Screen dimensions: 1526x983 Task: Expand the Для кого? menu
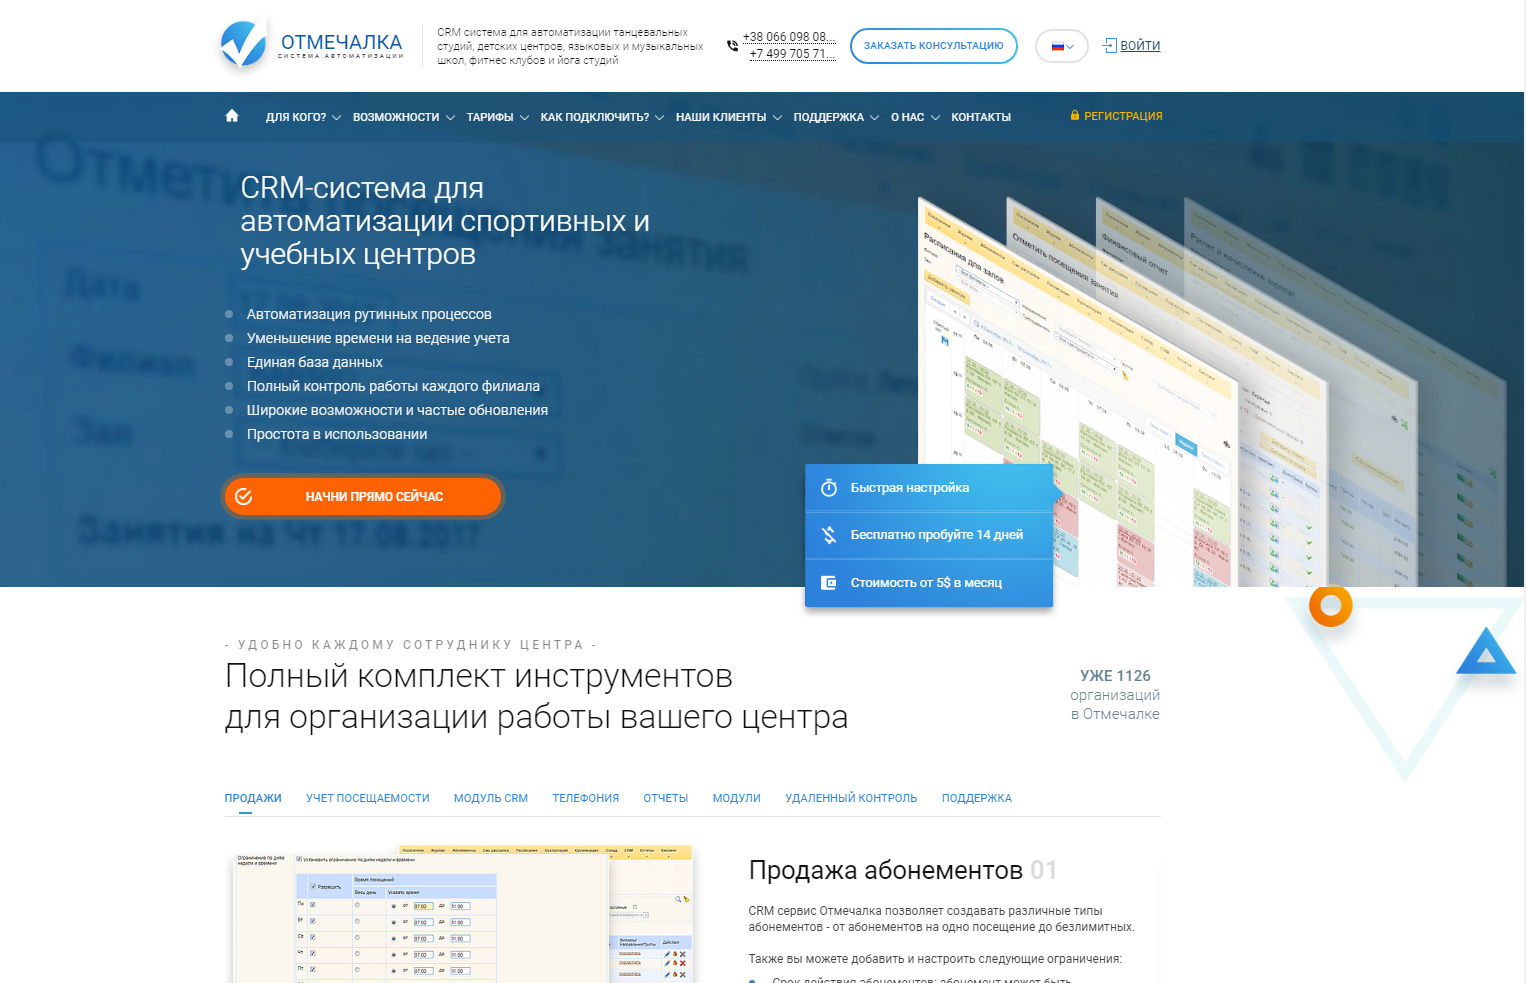303,117
